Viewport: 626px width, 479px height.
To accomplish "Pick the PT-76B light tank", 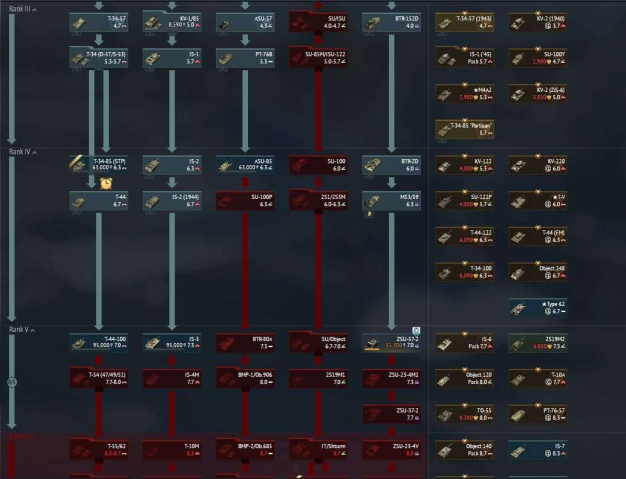I will click(245, 57).
